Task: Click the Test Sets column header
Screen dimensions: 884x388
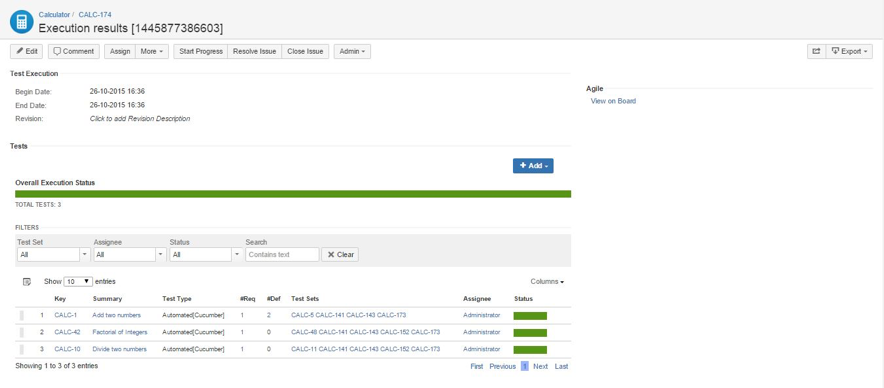Action: (305, 299)
